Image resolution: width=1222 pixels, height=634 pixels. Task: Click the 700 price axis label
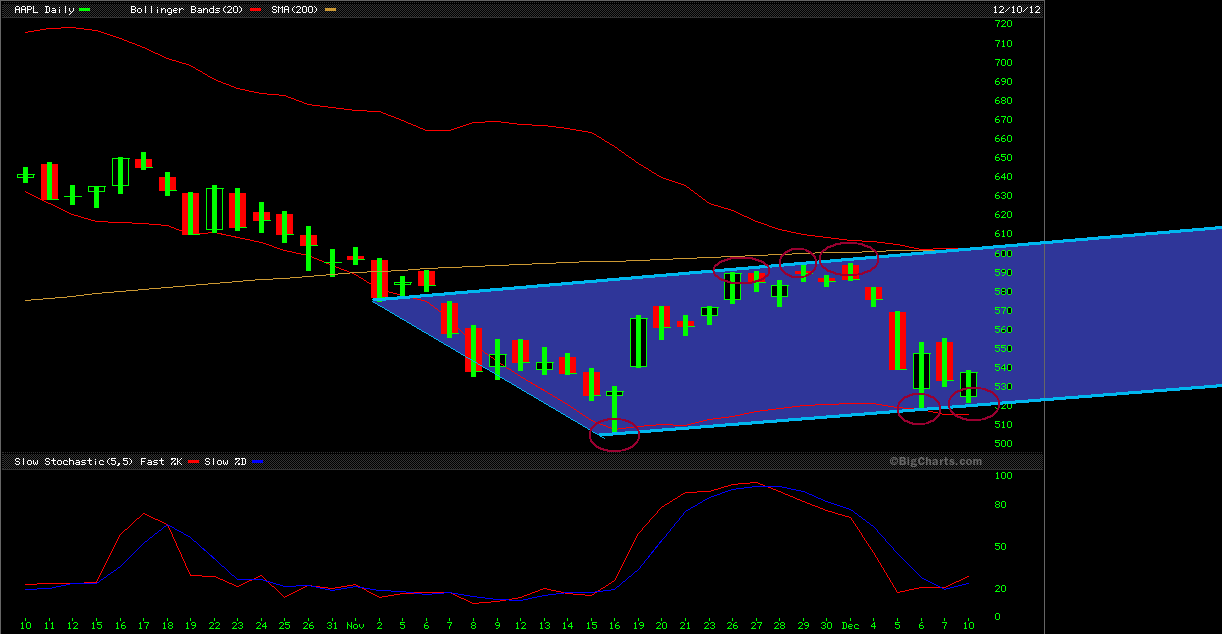pos(1003,62)
